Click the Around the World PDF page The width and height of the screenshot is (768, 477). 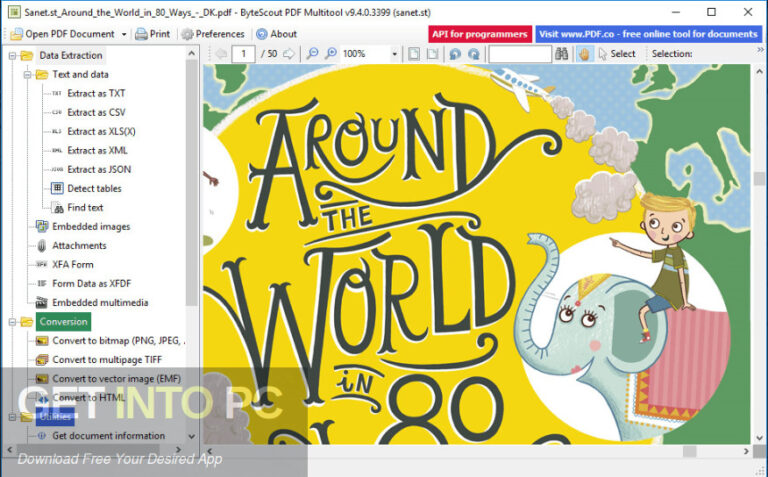pos(476,254)
